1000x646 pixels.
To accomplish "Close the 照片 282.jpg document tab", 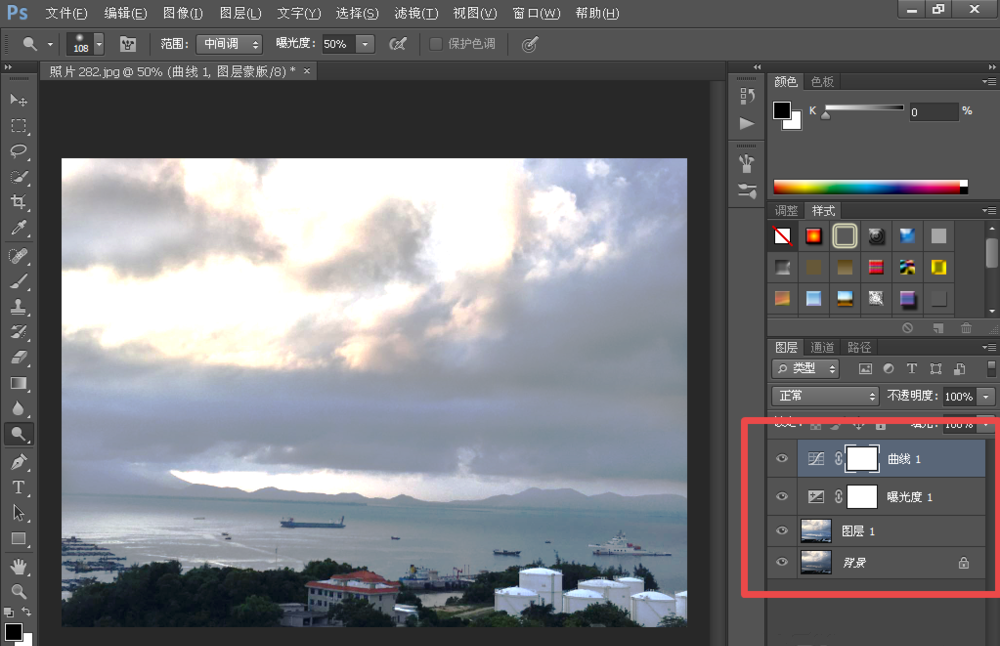I will (x=307, y=70).
